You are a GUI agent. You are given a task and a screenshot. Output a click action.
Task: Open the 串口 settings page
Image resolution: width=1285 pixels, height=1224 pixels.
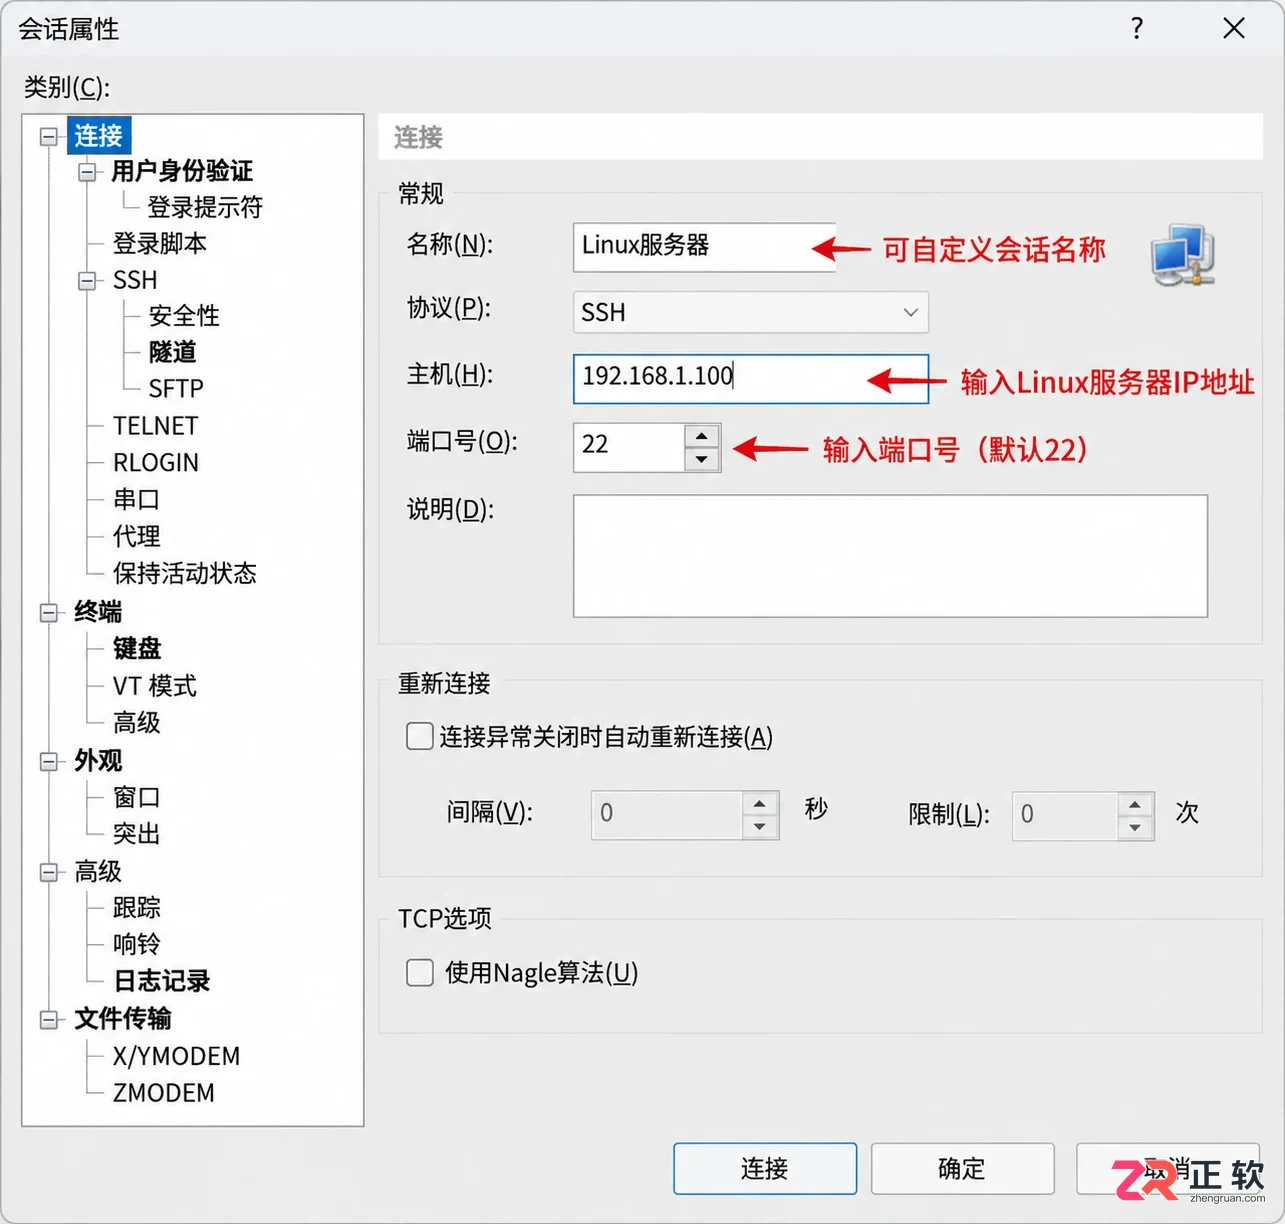pyautogui.click(x=136, y=499)
